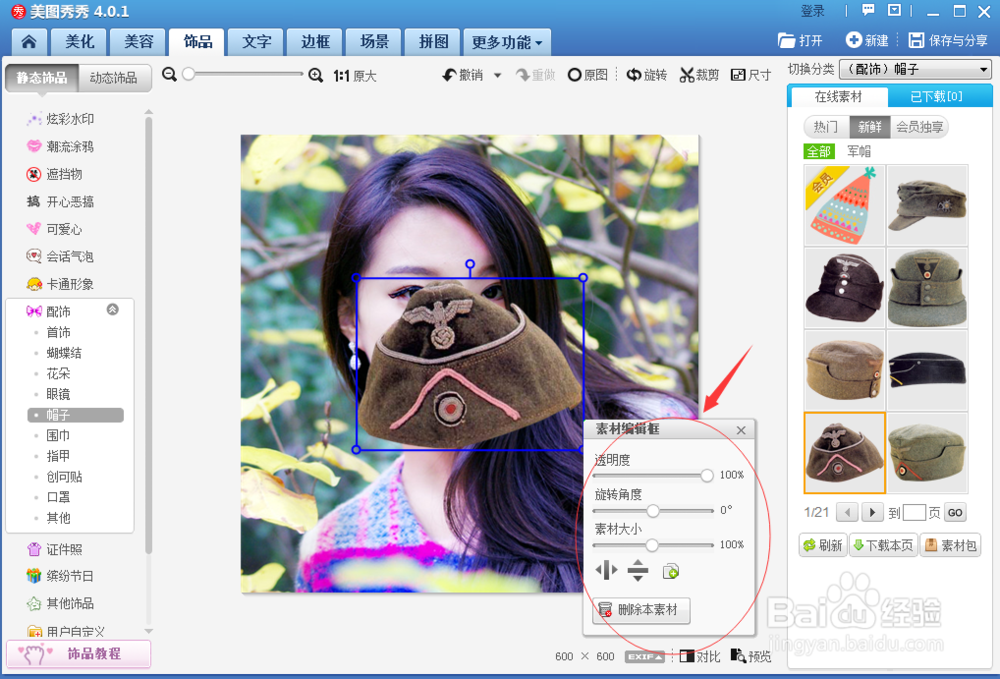Open the 证件照 category

pyautogui.click(x=55, y=549)
